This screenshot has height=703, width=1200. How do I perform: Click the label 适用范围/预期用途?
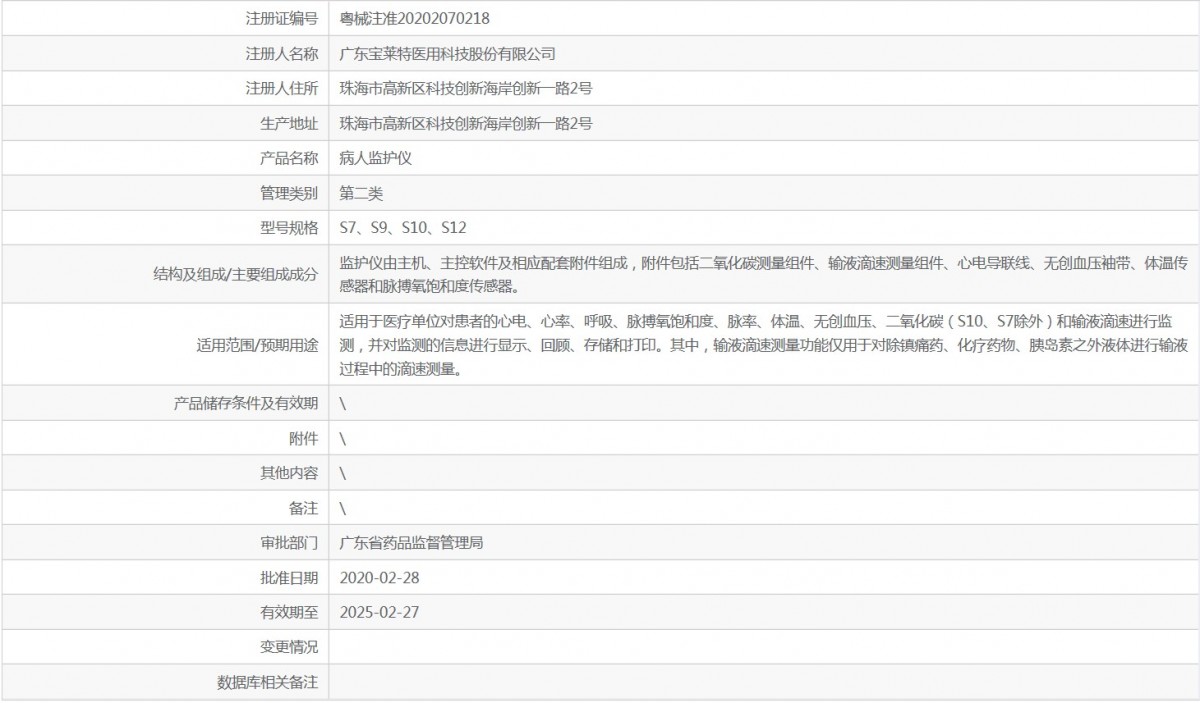(257, 346)
